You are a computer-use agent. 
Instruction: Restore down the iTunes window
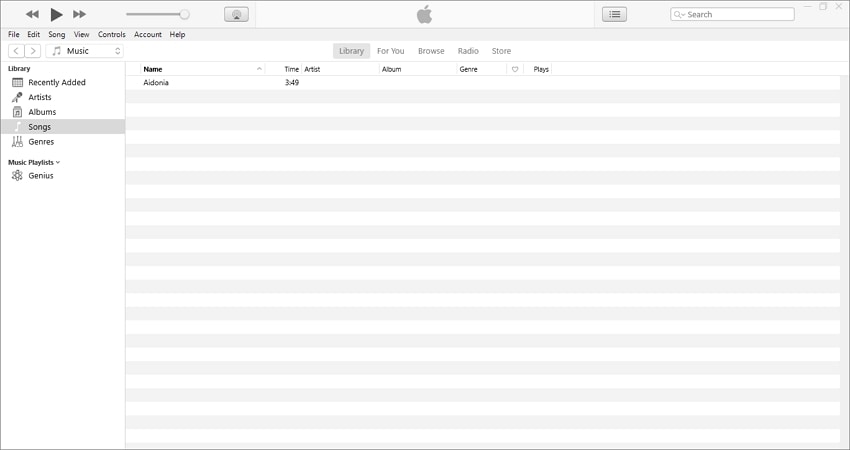(x=823, y=7)
